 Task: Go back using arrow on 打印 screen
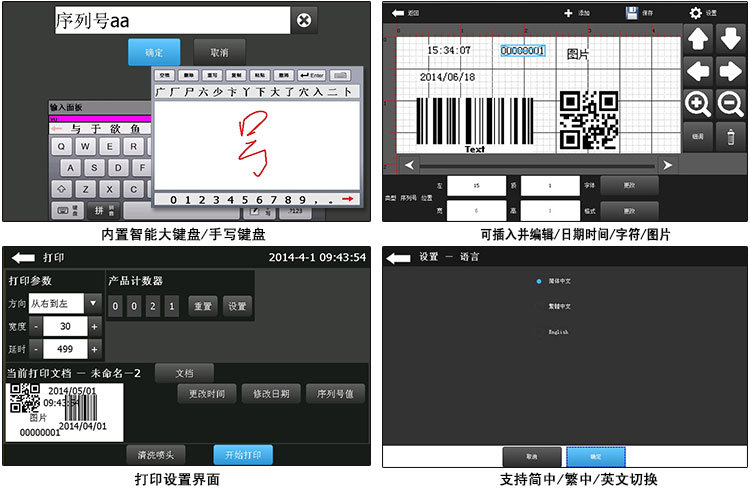(23, 258)
